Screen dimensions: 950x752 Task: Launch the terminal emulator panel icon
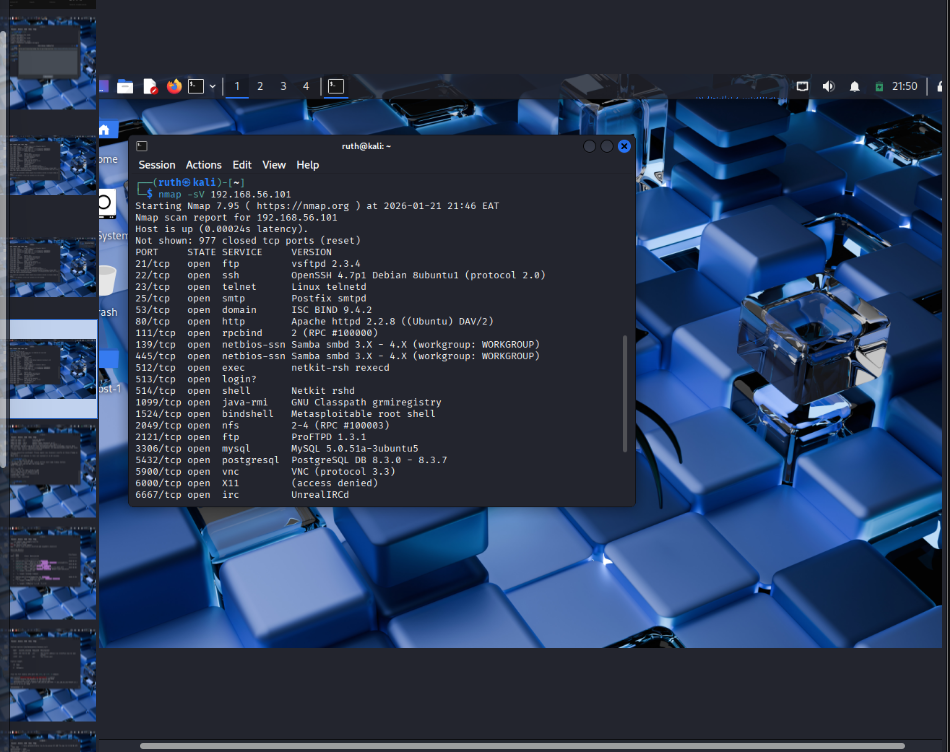(196, 87)
